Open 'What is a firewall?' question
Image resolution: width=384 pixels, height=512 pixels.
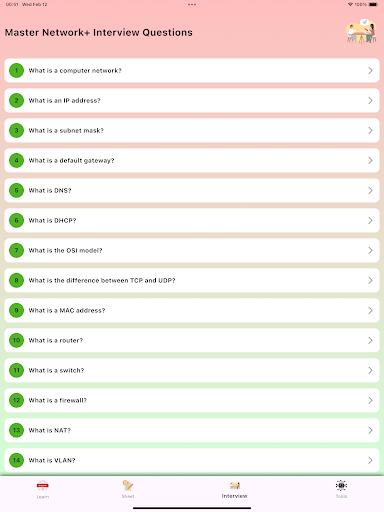click(x=192, y=400)
